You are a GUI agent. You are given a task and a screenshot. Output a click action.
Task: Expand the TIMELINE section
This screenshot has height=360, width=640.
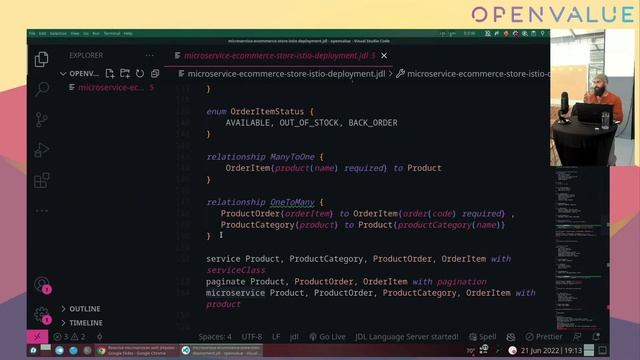pos(82,323)
